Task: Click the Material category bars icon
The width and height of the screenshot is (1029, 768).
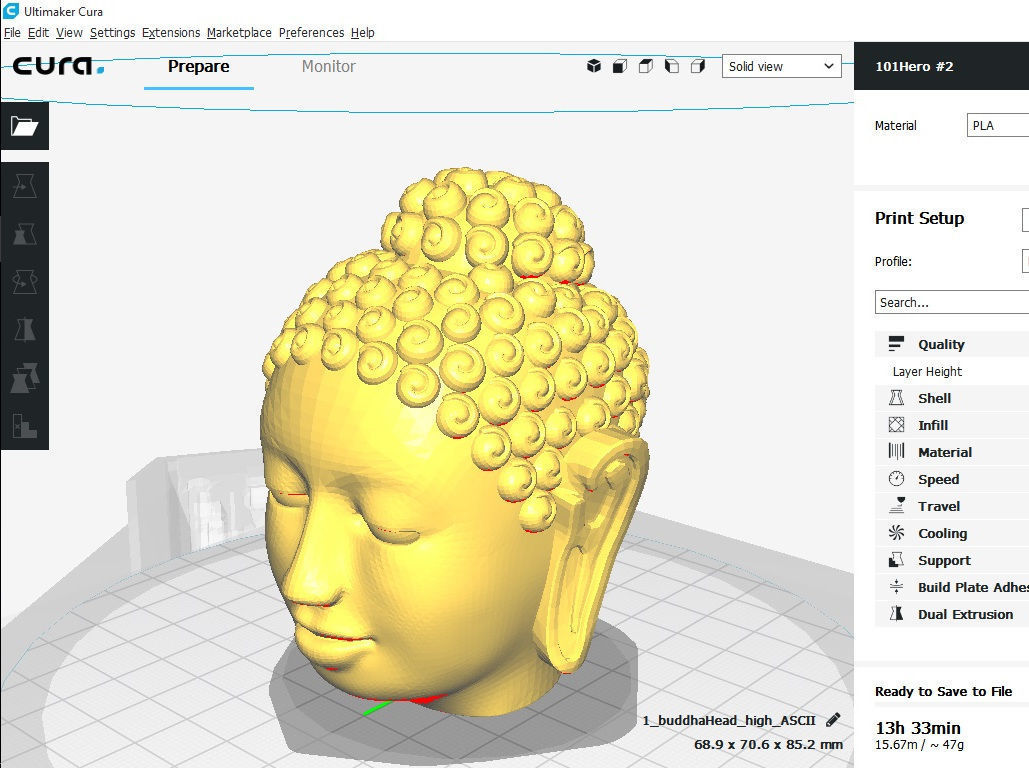Action: [x=896, y=452]
